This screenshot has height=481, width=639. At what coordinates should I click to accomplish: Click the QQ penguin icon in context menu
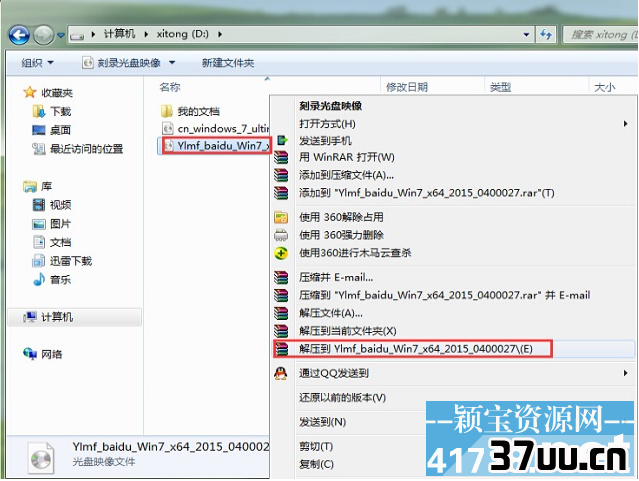[281, 373]
